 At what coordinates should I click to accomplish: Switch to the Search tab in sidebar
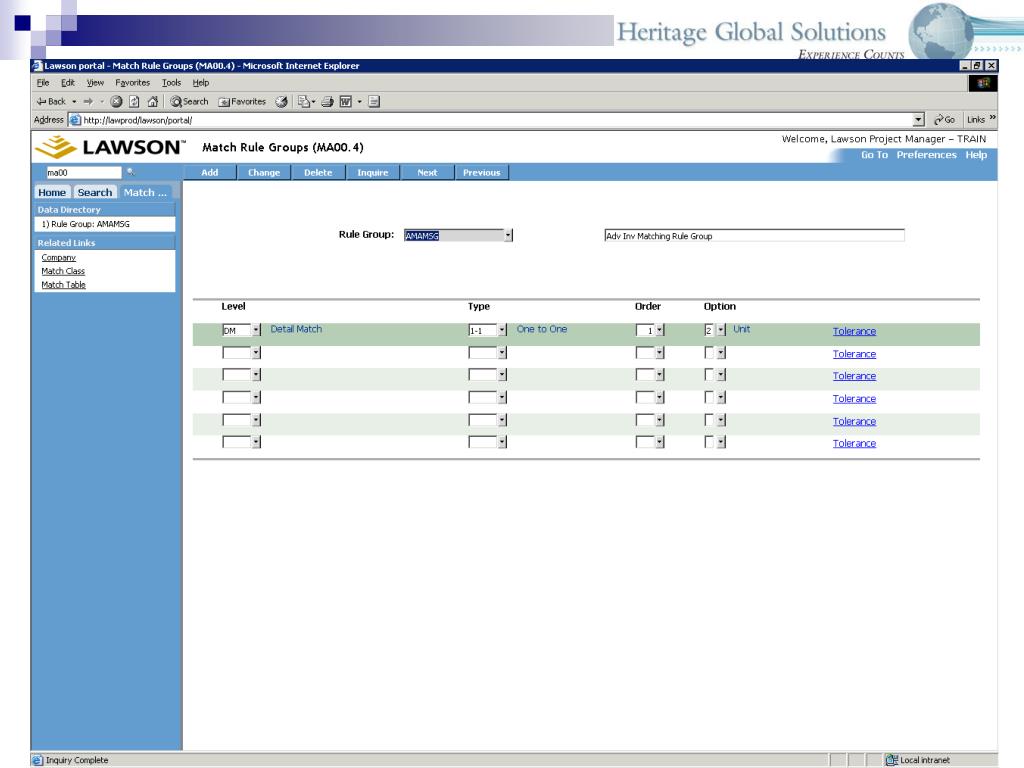(95, 192)
